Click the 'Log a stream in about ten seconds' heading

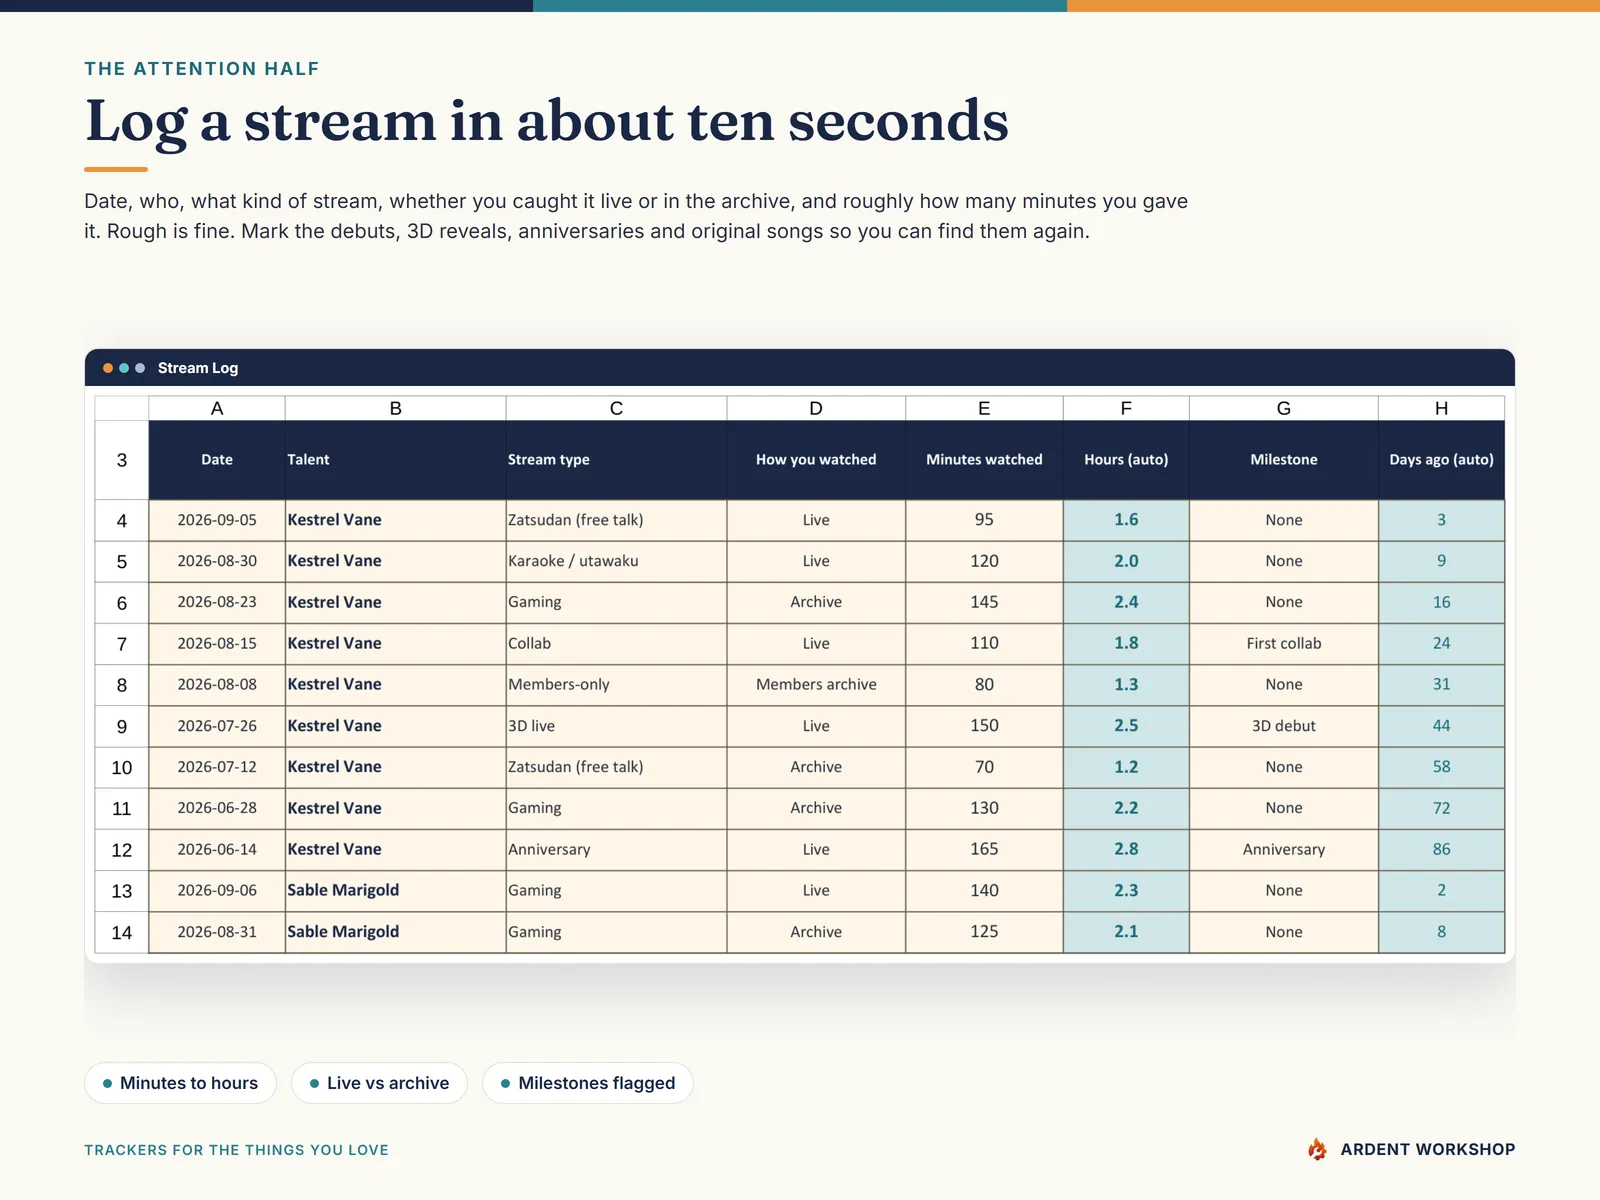(547, 122)
